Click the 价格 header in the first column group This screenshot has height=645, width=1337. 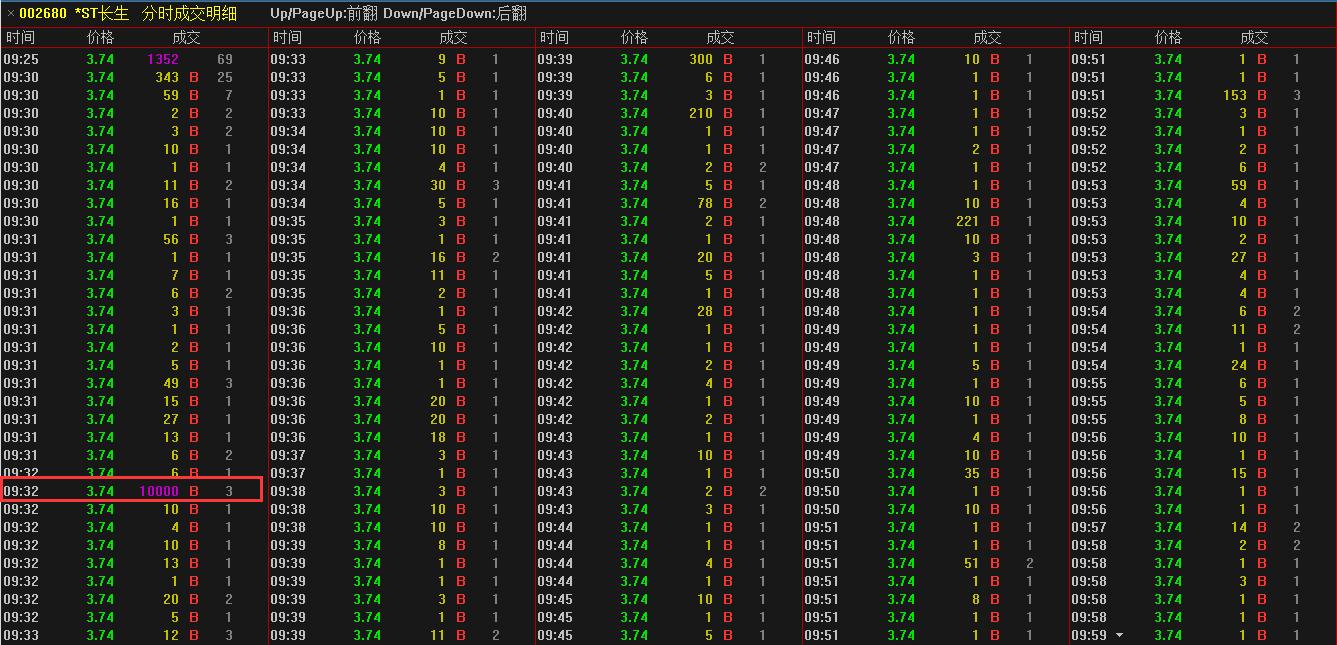pyautogui.click(x=100, y=37)
